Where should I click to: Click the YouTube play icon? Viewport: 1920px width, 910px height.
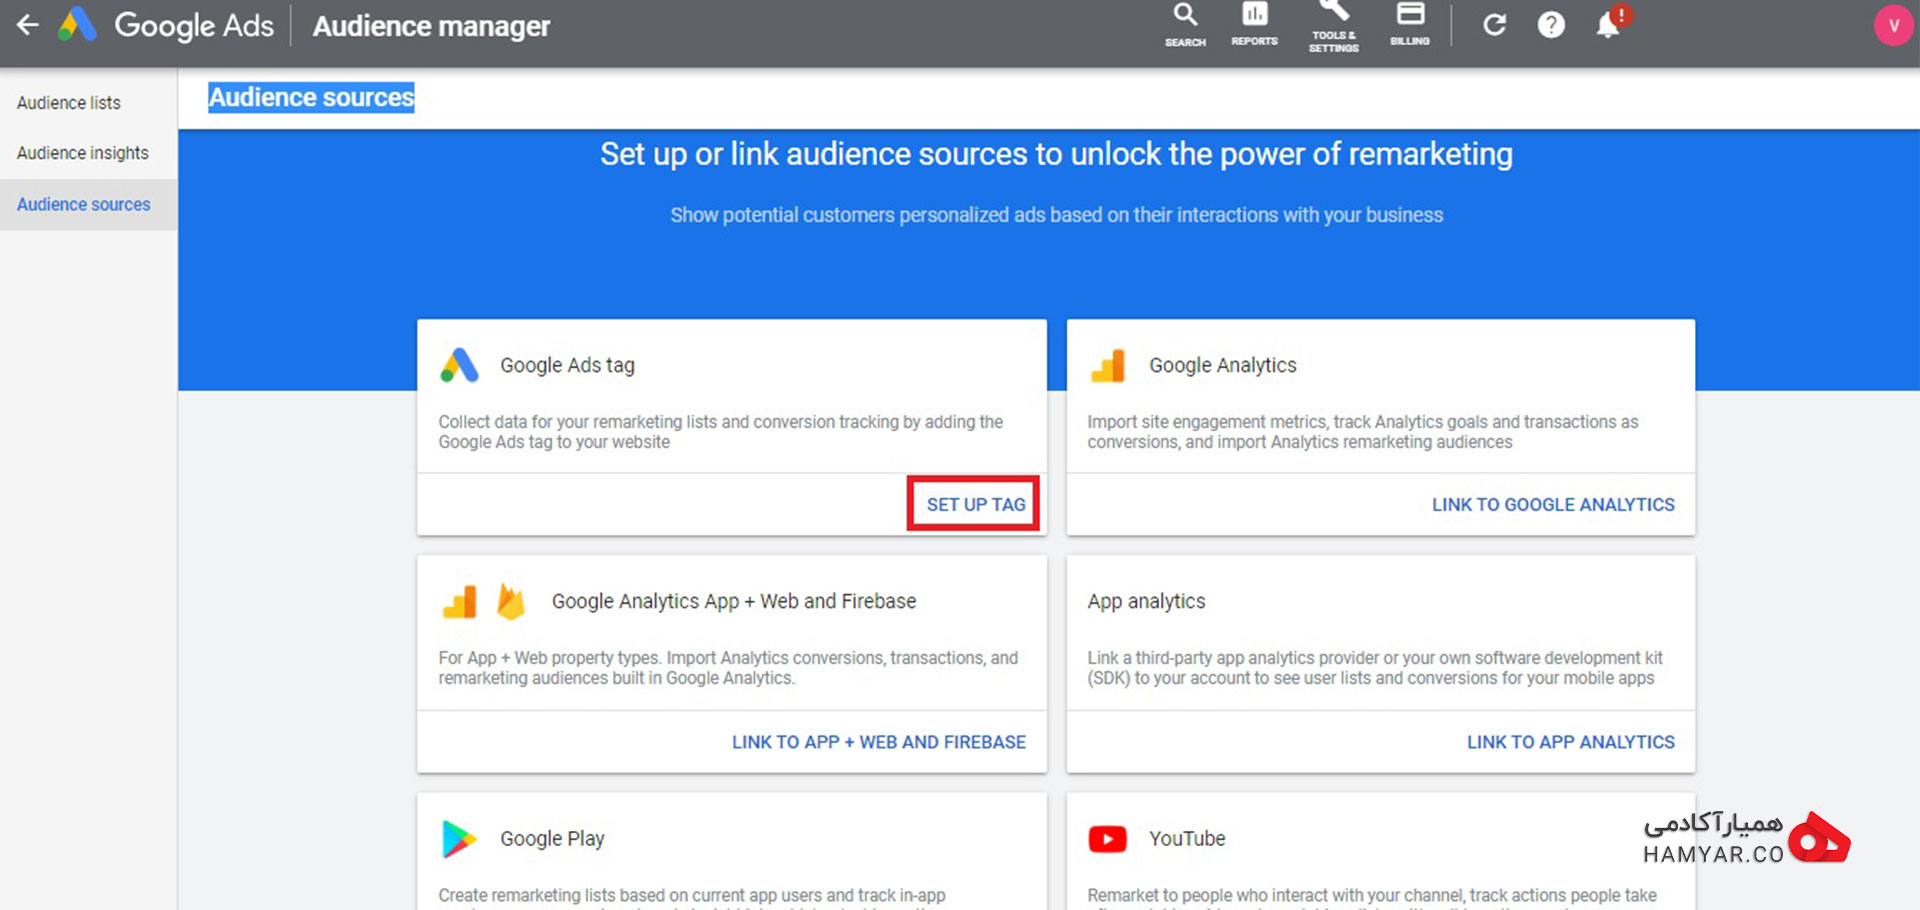click(x=1108, y=839)
